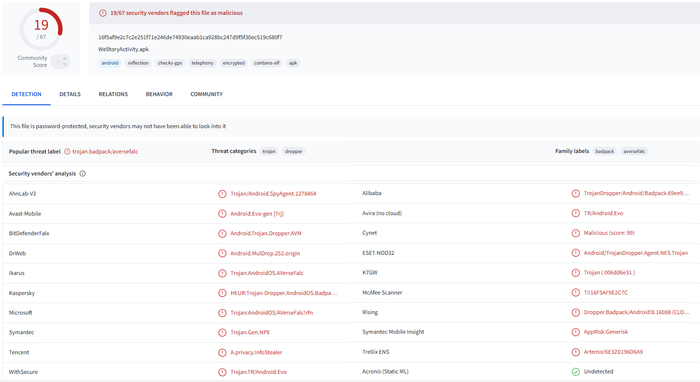Click the warning icon next to trojan.badpack/aversefalc
The width and height of the screenshot is (700, 382).
(x=67, y=151)
